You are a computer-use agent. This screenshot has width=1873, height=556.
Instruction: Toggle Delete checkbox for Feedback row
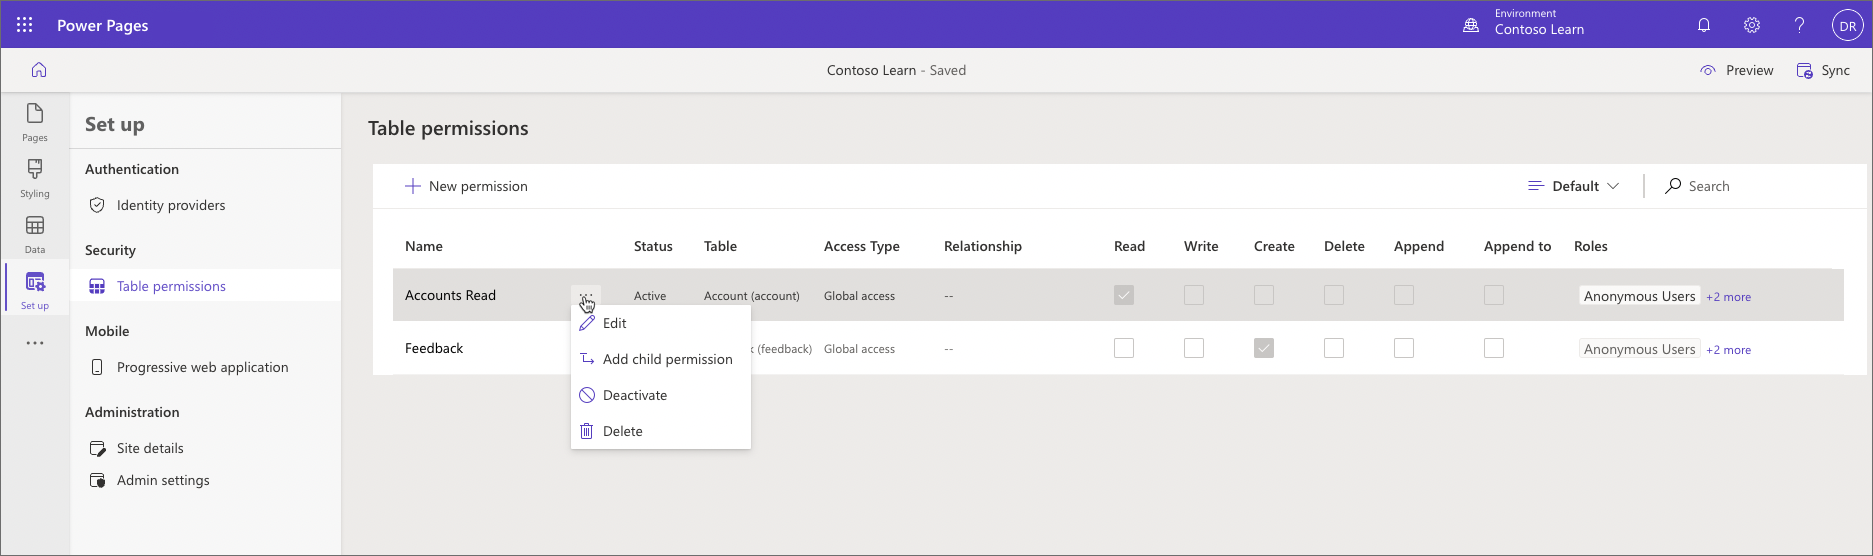tap(1334, 348)
